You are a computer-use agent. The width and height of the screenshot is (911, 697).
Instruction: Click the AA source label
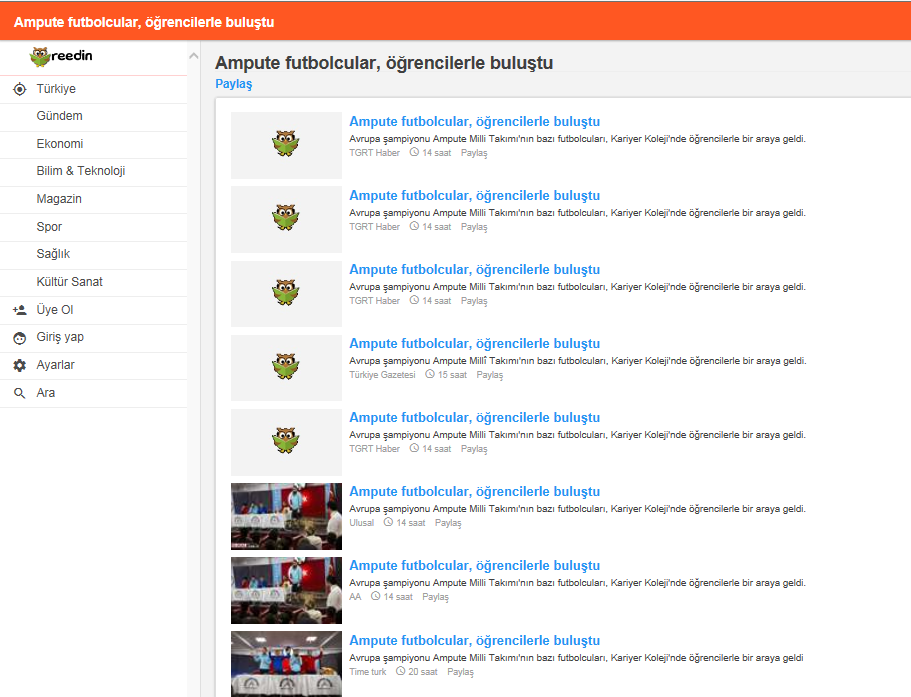click(x=355, y=597)
